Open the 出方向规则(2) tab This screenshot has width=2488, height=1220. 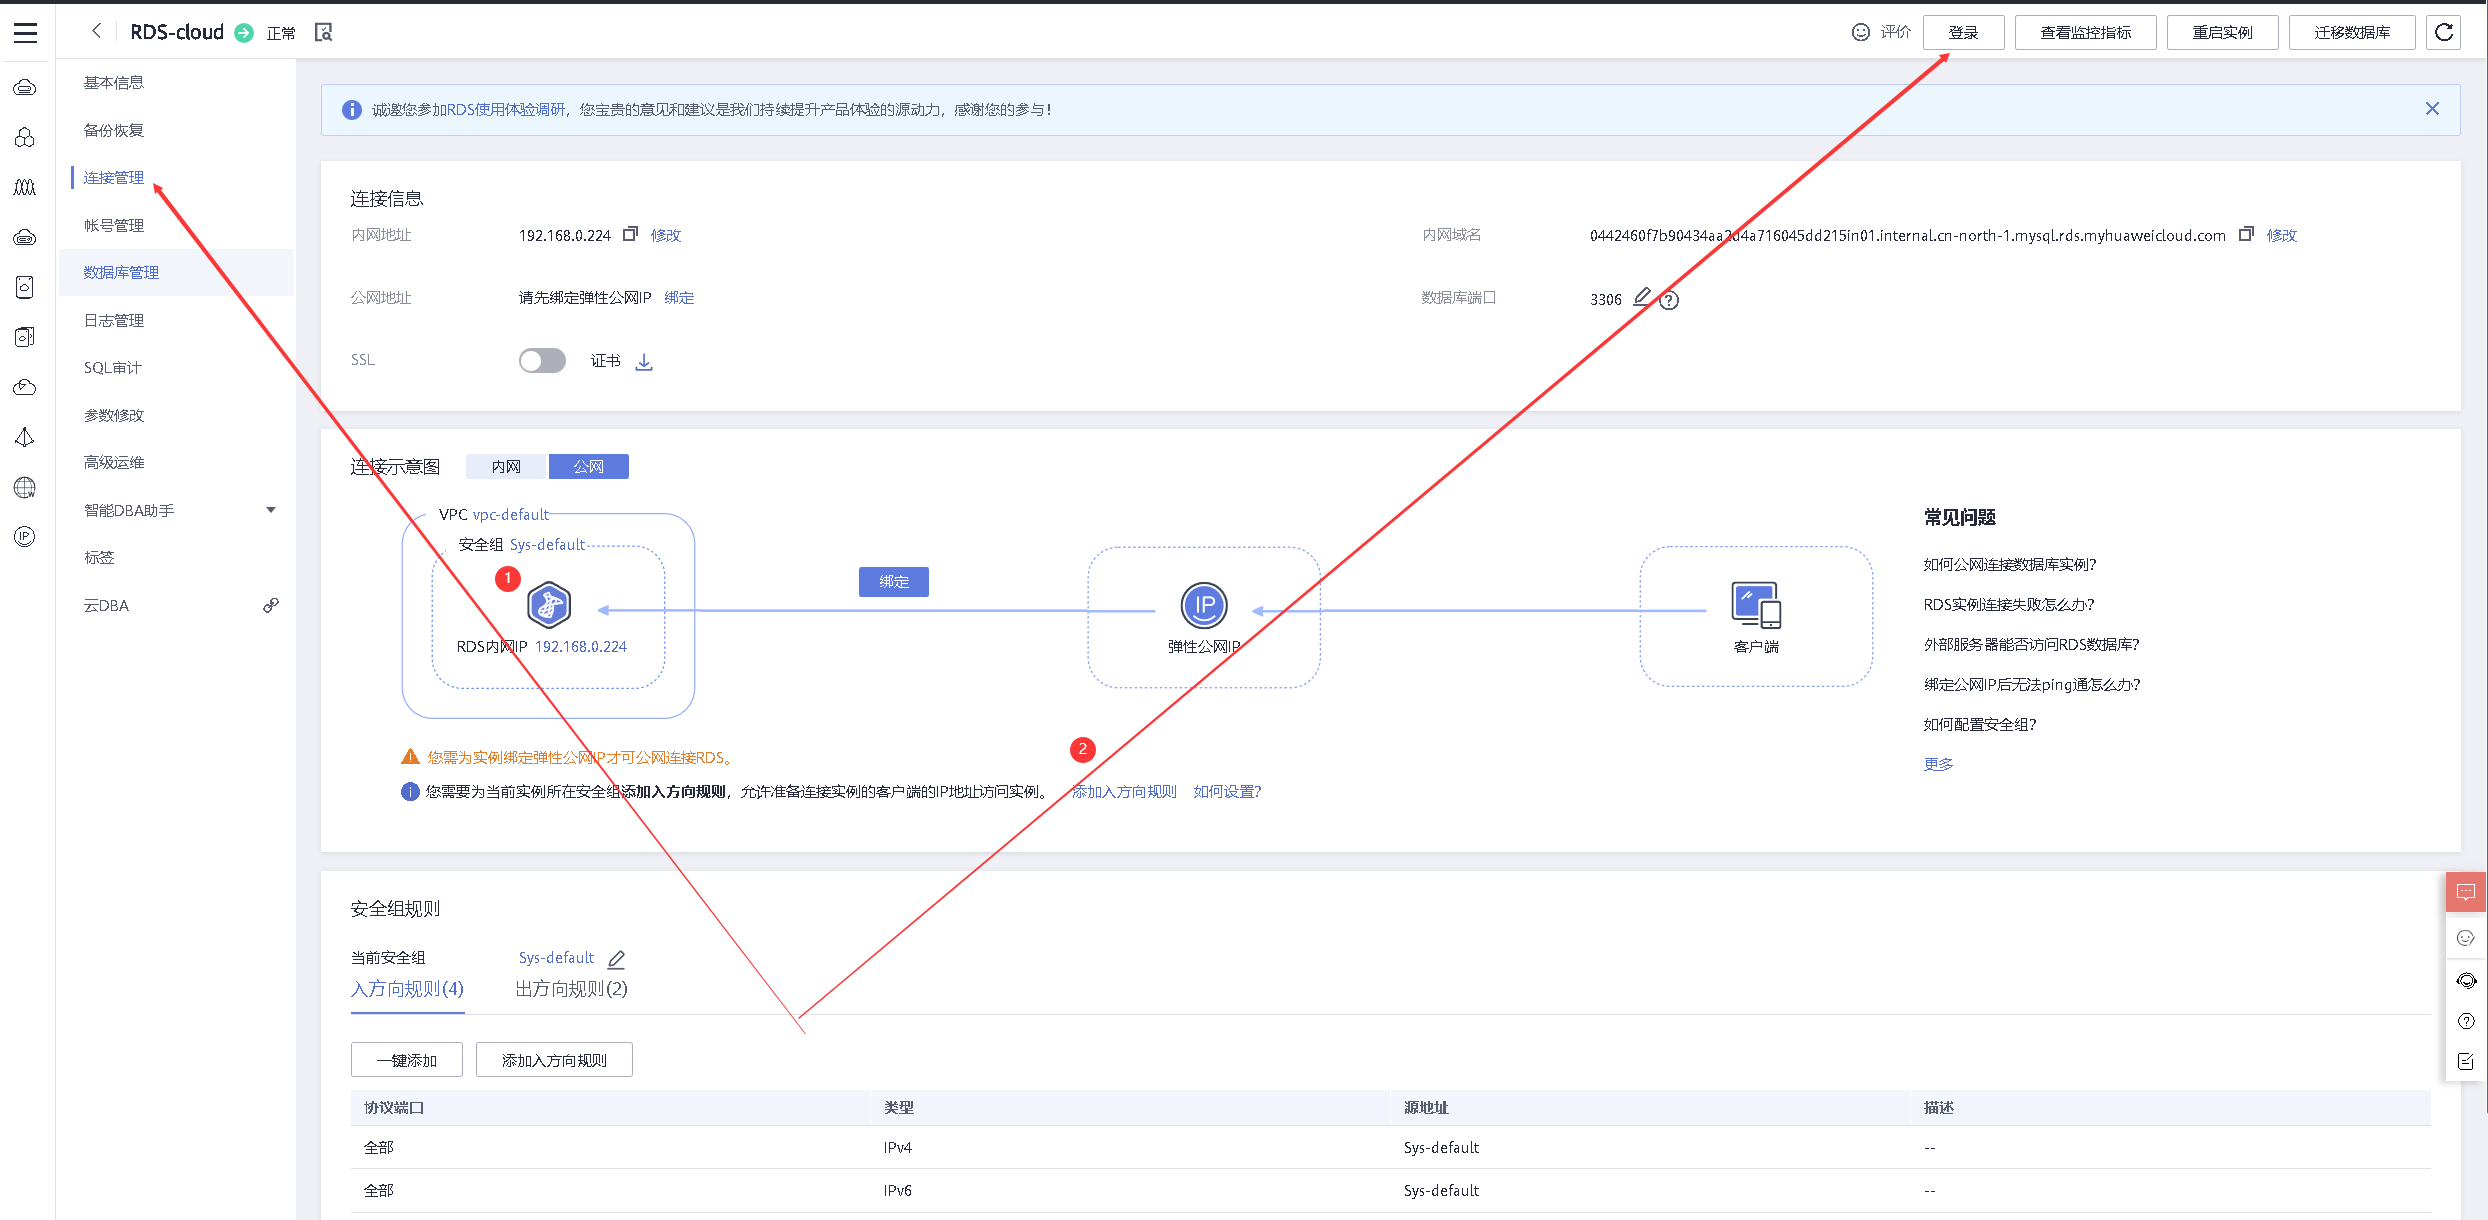point(571,989)
